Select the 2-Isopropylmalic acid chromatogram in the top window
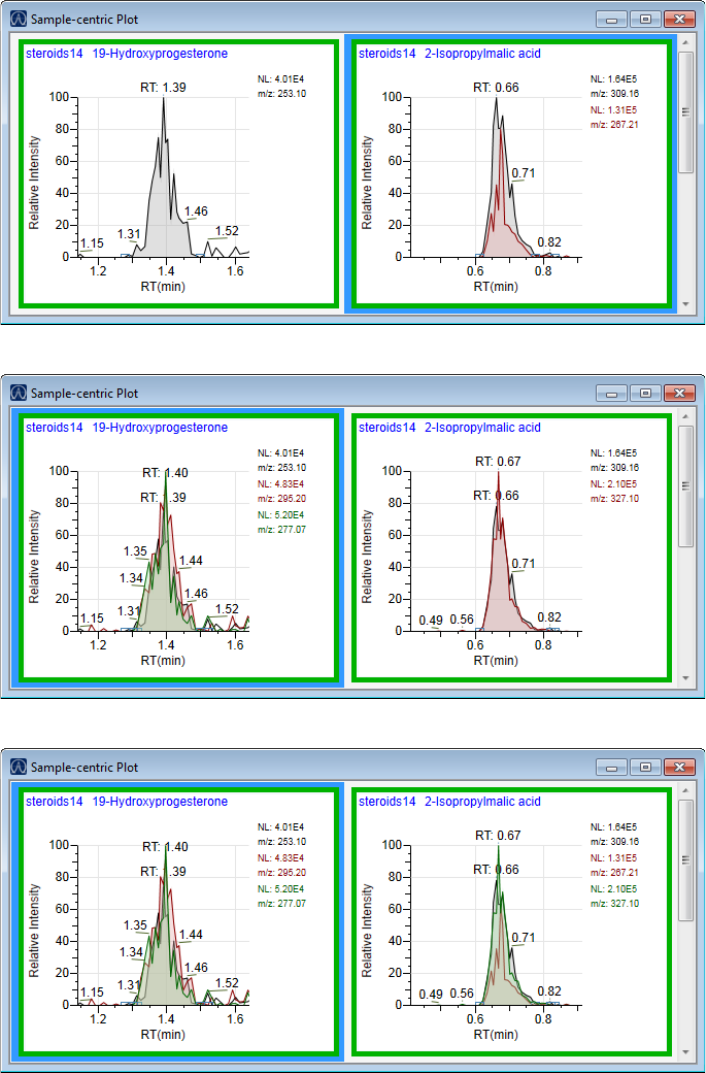Screen dimensions: 706x1073 click(510, 174)
